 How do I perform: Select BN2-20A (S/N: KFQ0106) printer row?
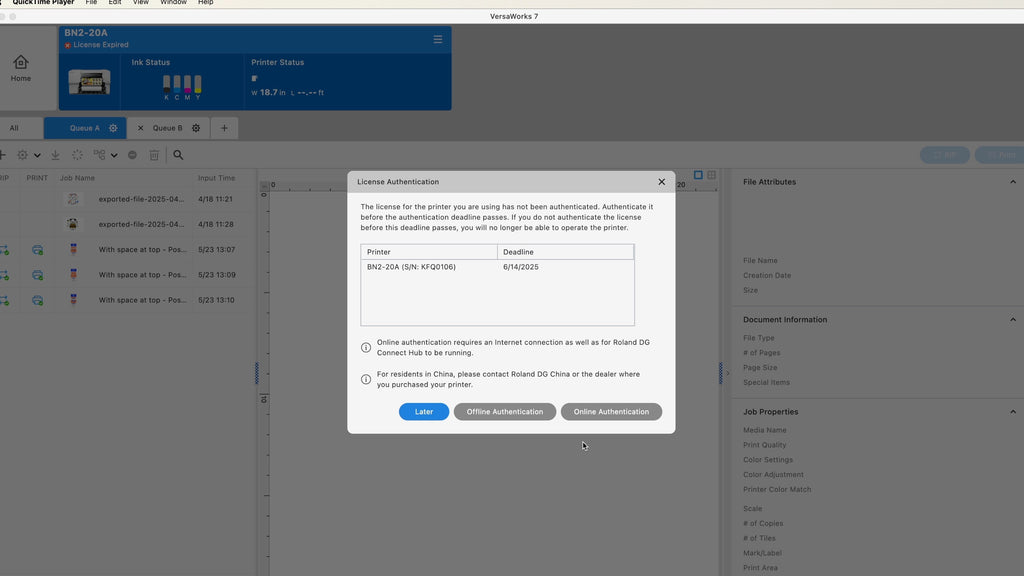point(497,267)
